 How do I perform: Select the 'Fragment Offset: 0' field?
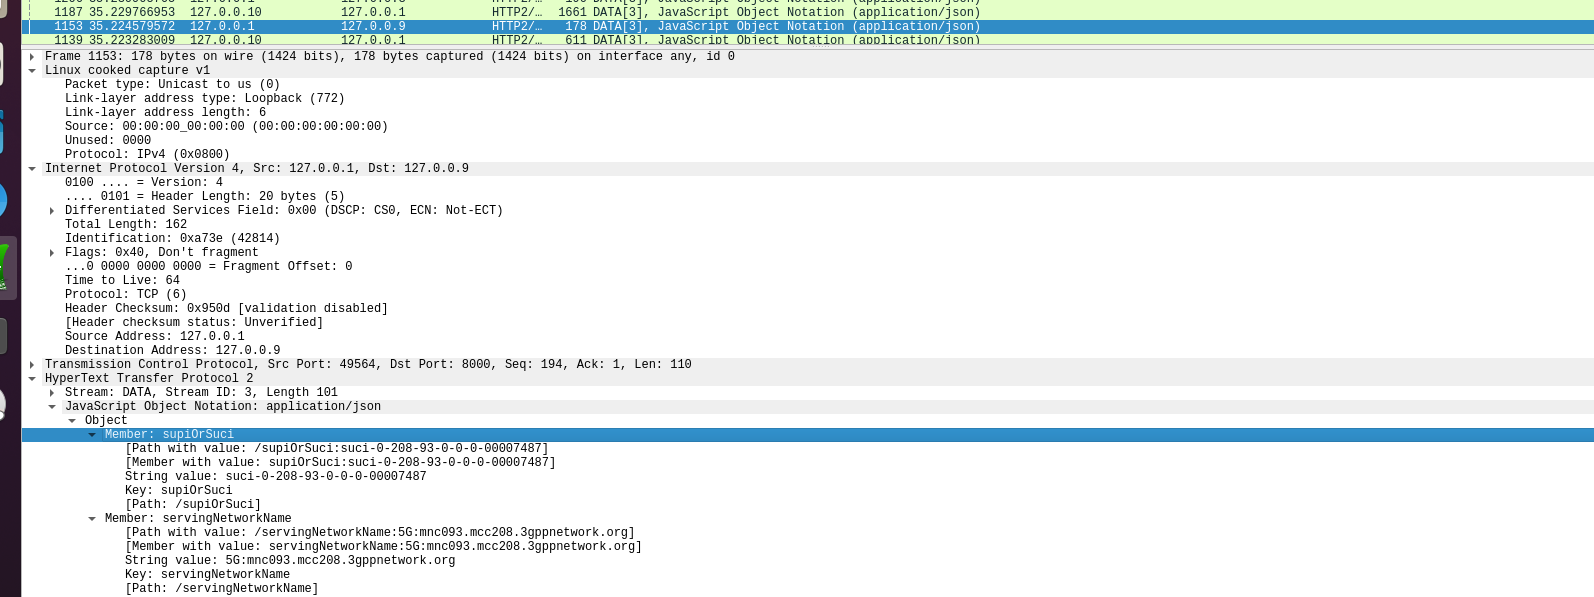208,267
